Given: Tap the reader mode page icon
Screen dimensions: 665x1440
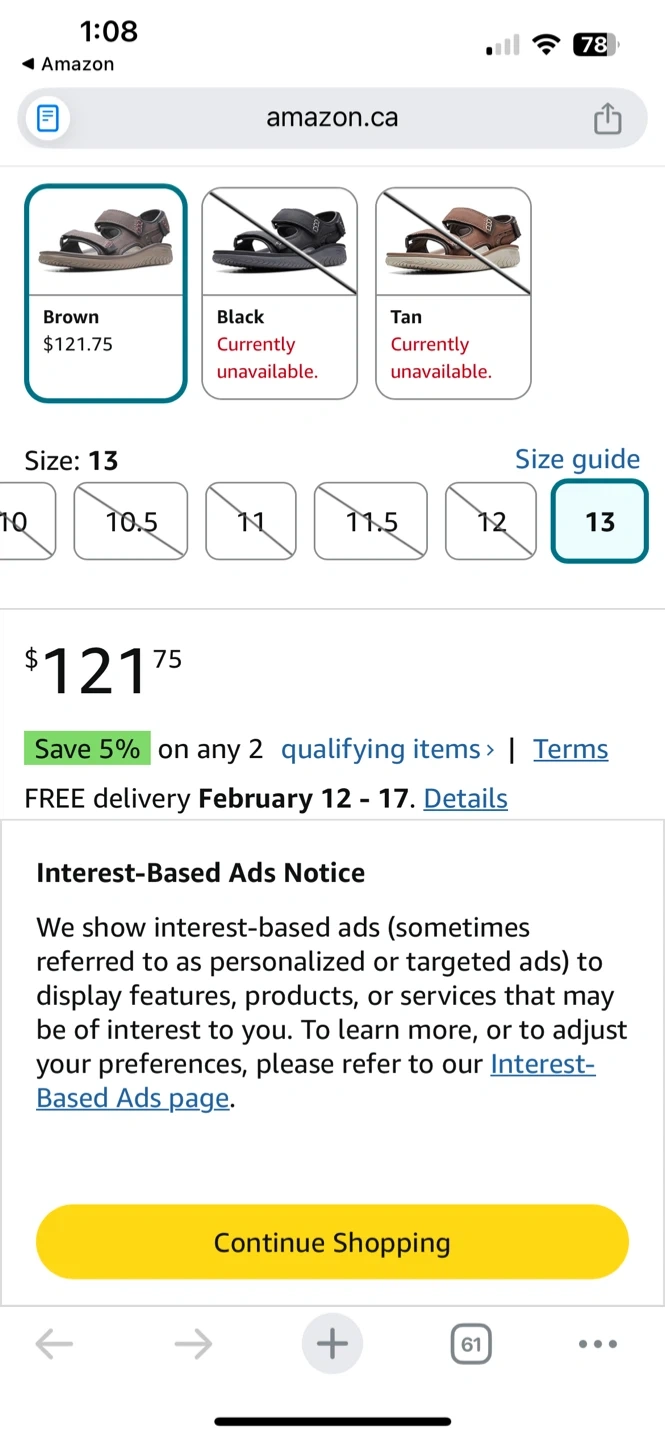Looking at the screenshot, I should 47,119.
